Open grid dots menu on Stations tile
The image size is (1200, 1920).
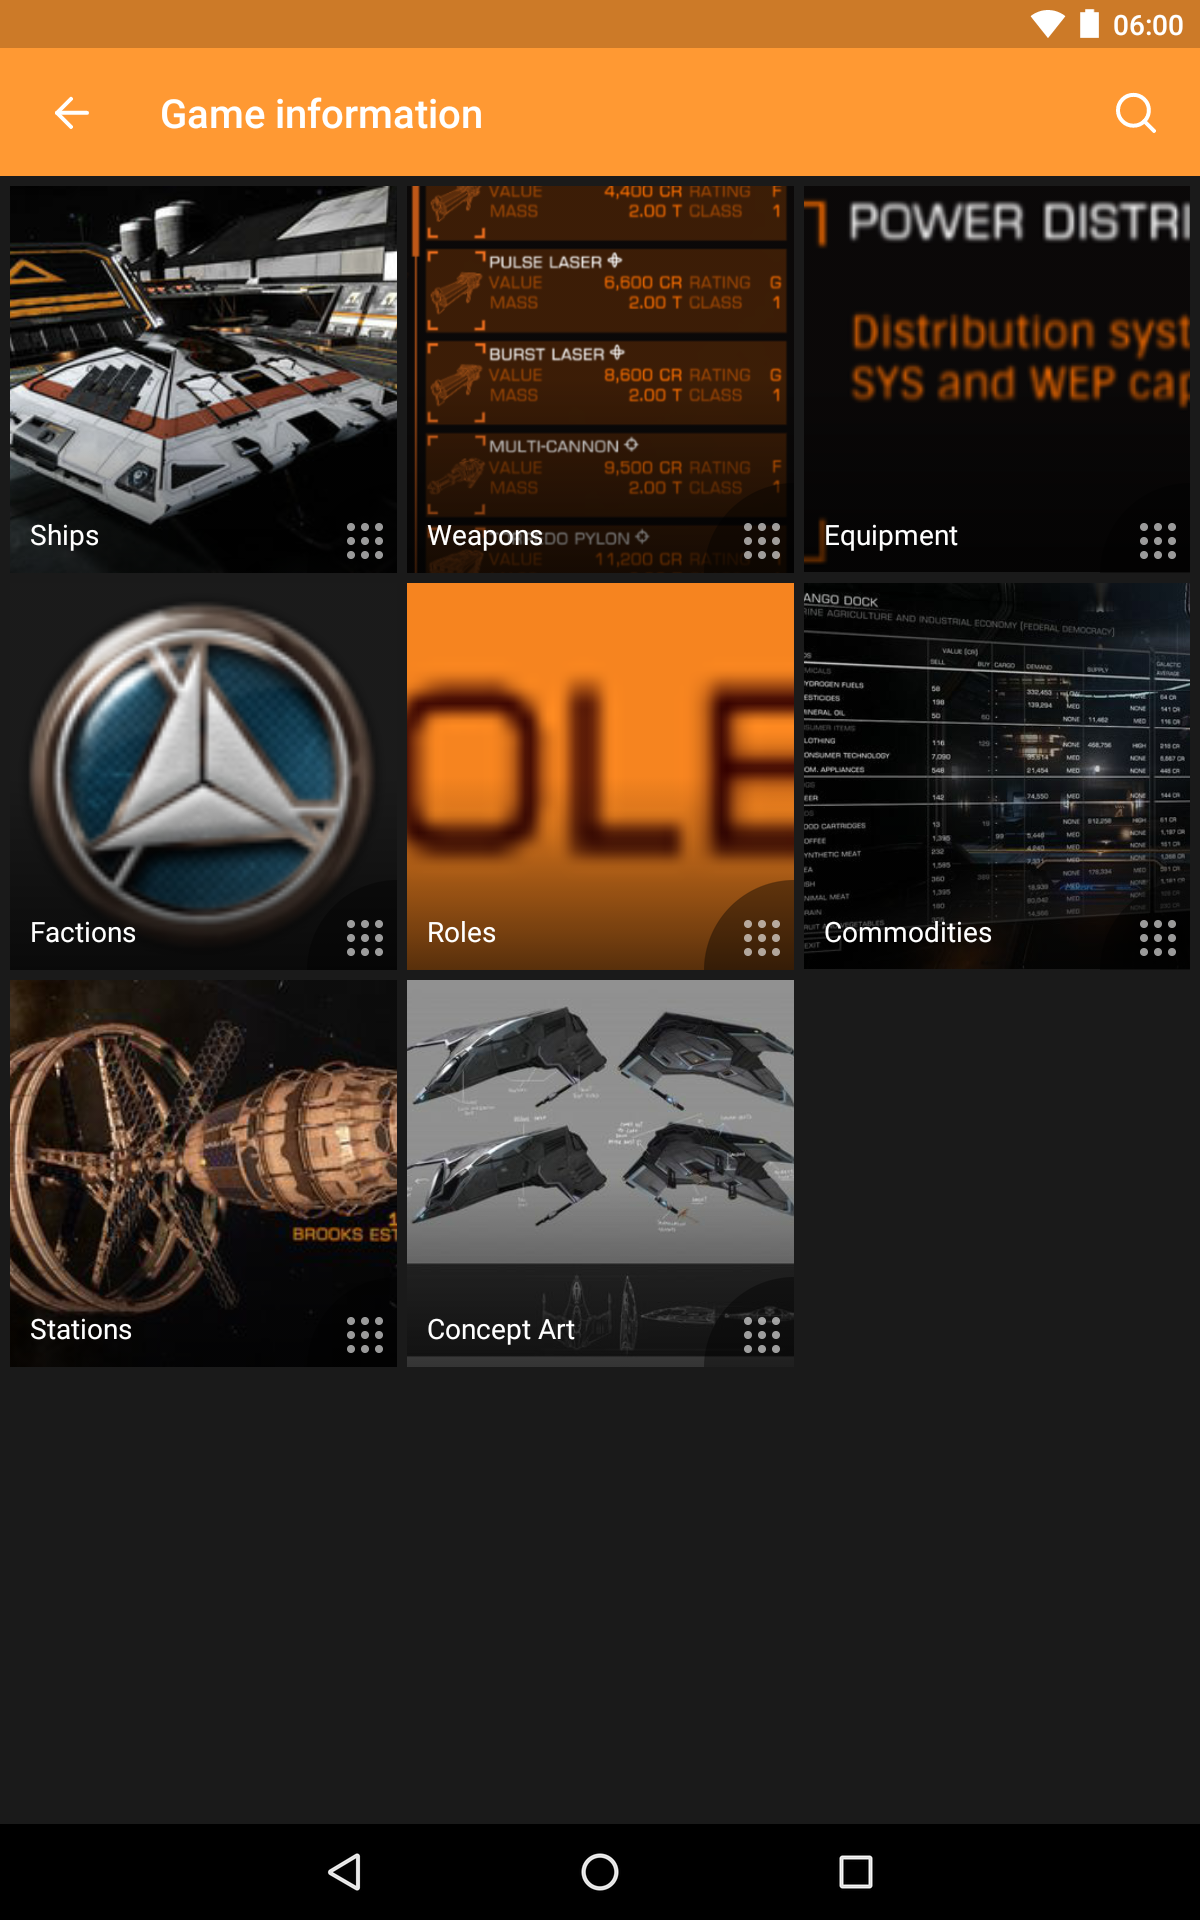(365, 1335)
